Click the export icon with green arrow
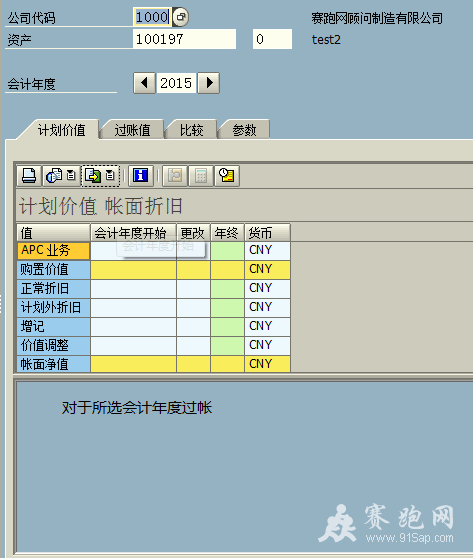 click(93, 176)
